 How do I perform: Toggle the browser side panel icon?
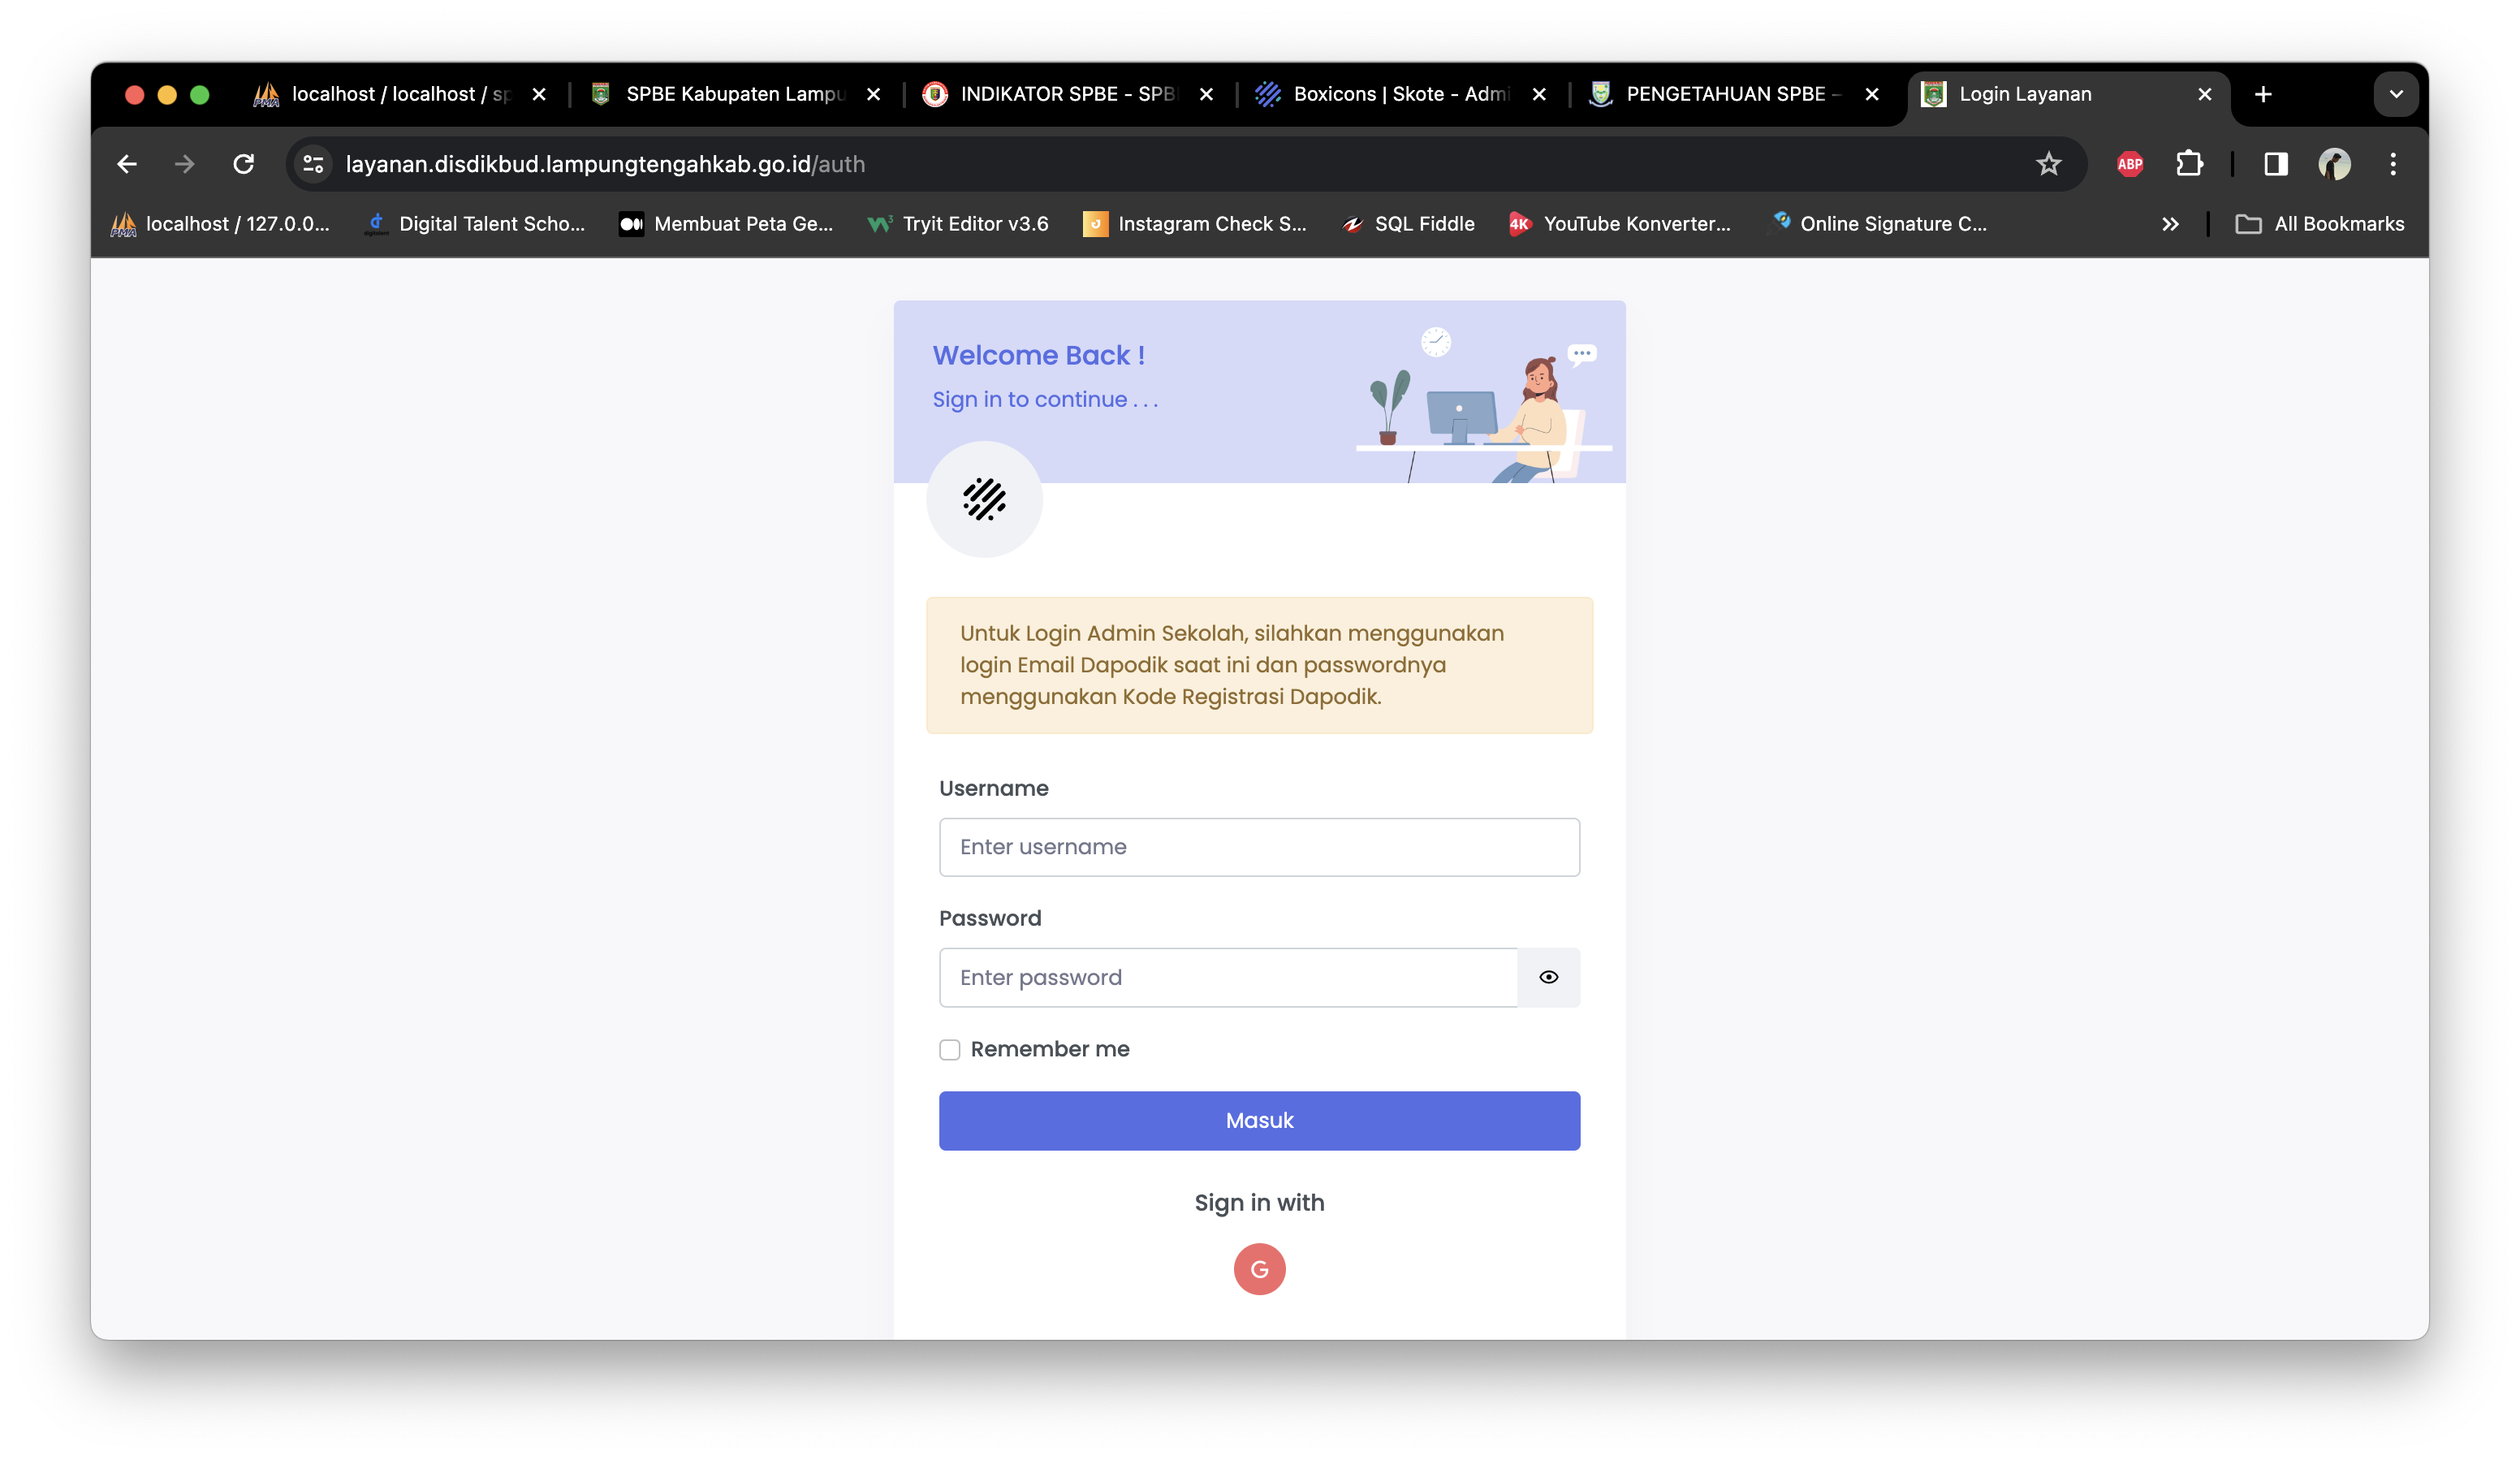[x=2275, y=164]
